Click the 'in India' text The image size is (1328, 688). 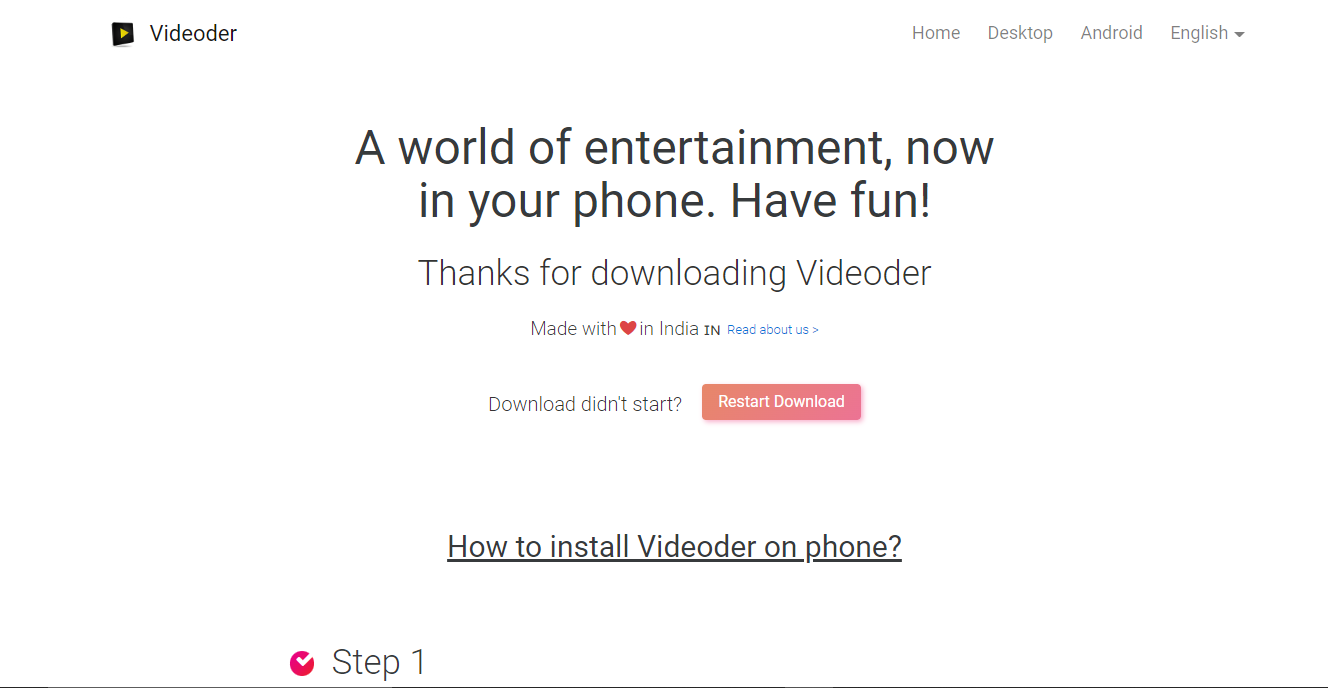point(669,329)
